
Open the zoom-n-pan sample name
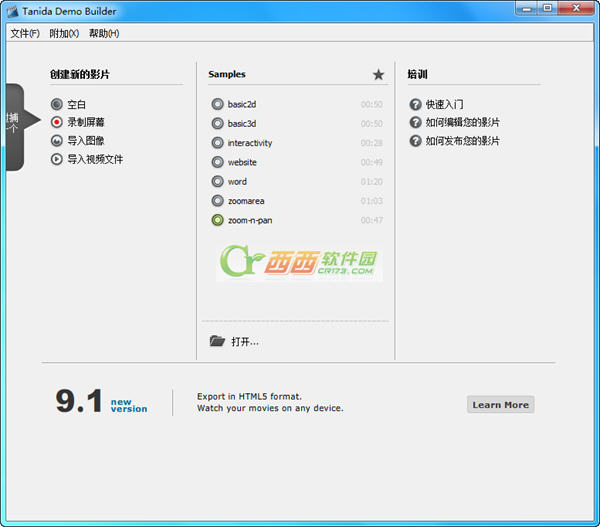[250, 220]
